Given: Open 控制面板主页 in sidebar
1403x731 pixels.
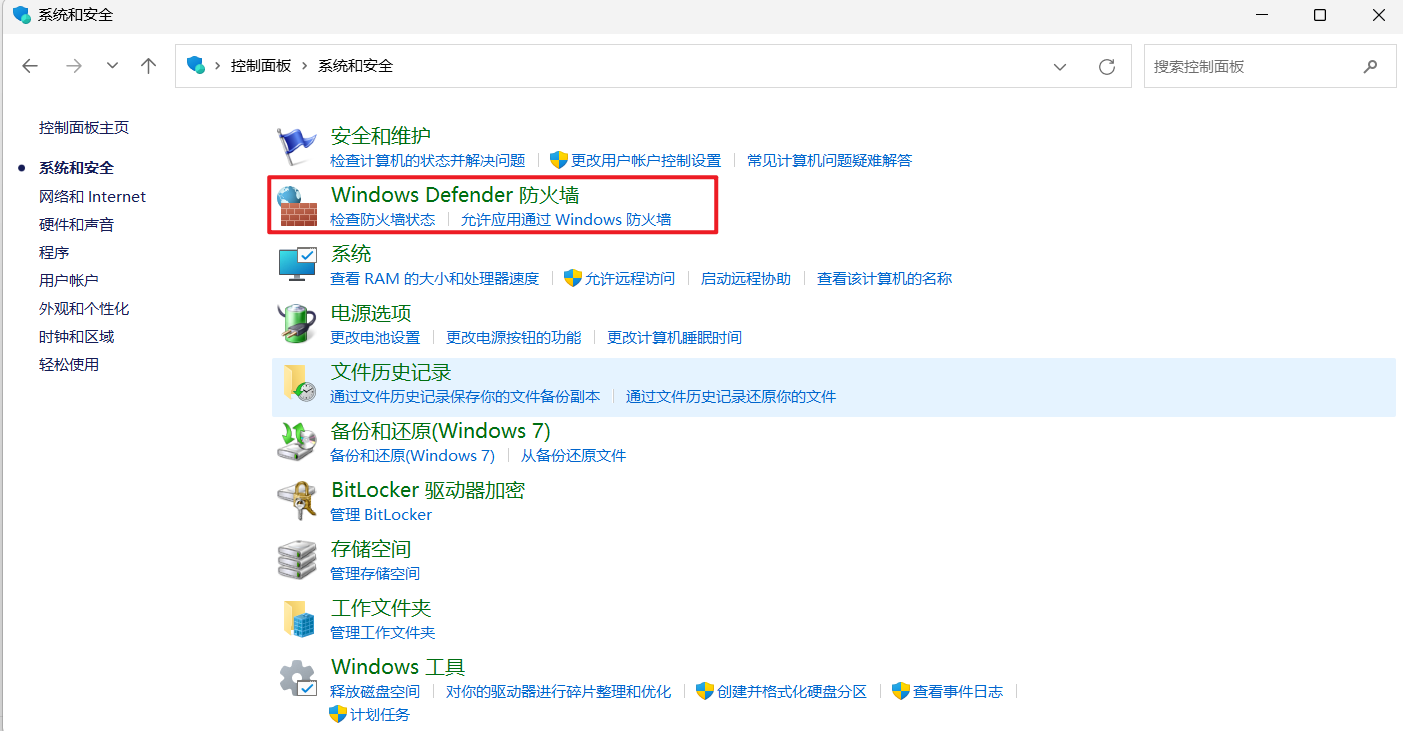Looking at the screenshot, I should click(84, 127).
